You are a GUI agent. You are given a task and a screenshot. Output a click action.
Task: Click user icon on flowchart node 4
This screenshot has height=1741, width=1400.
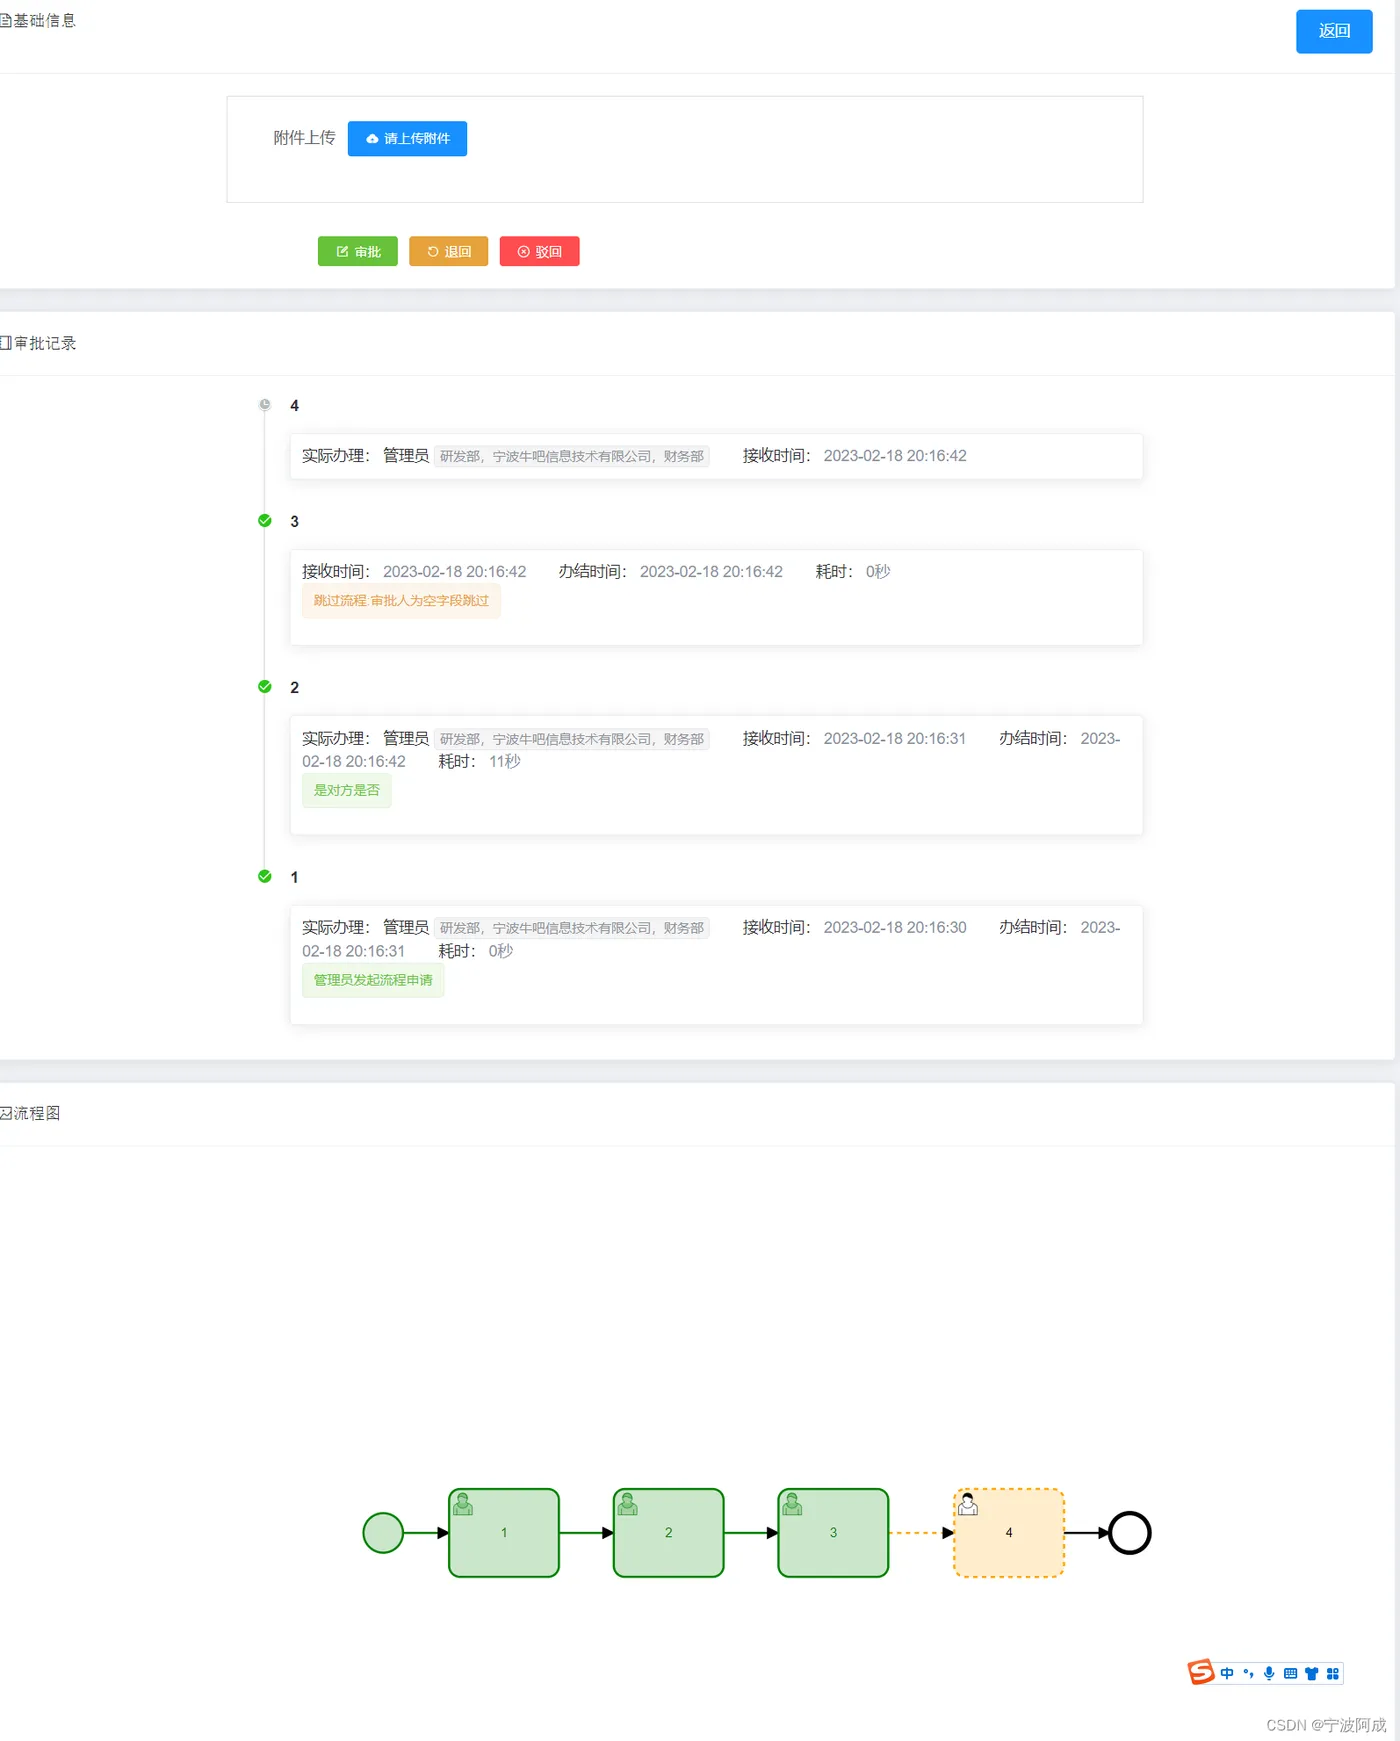pos(968,1503)
